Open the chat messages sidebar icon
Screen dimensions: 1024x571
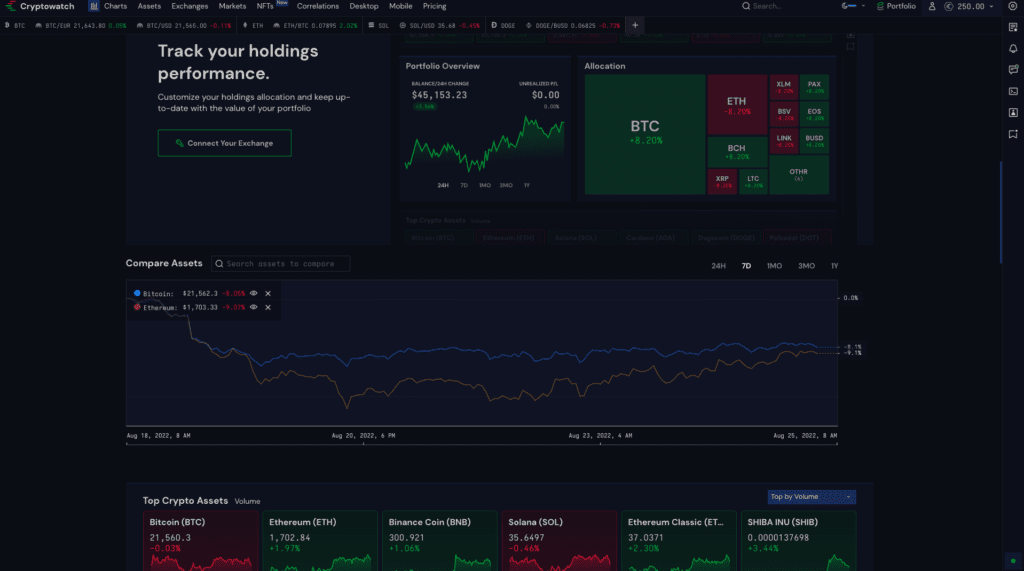[x=1013, y=70]
